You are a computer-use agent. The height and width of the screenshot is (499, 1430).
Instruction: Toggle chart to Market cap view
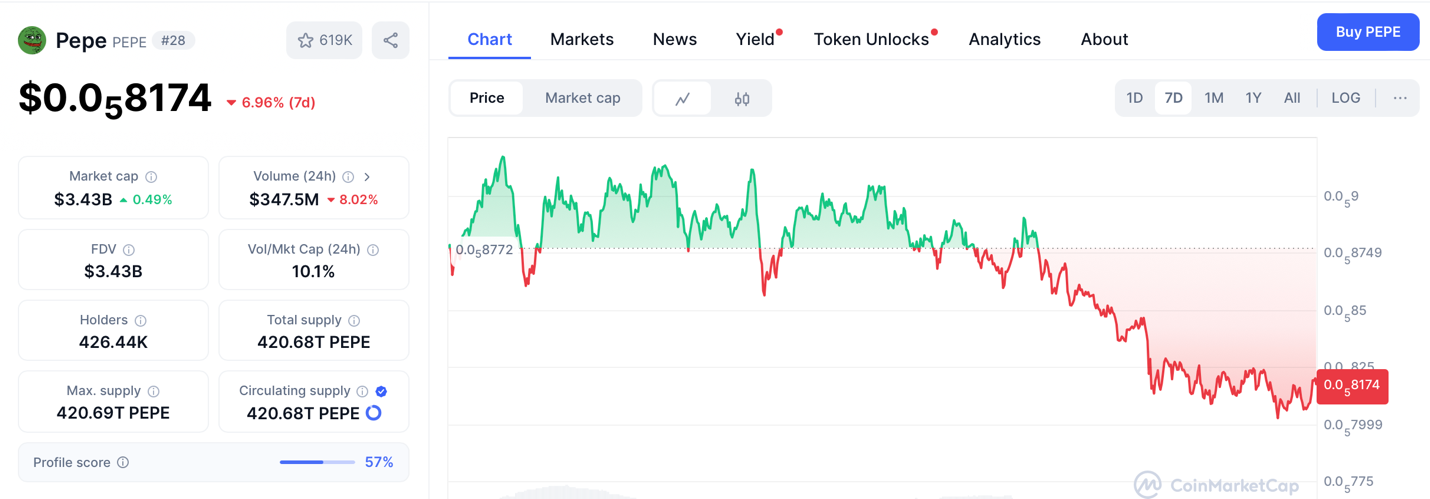click(582, 98)
